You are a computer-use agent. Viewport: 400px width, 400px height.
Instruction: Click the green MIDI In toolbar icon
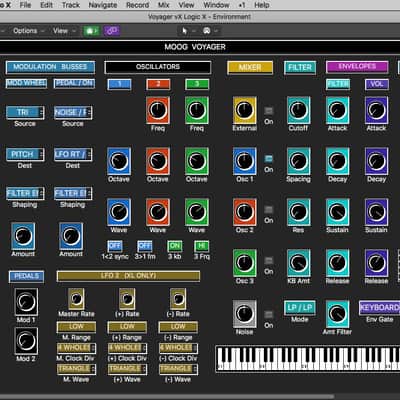tap(91, 31)
